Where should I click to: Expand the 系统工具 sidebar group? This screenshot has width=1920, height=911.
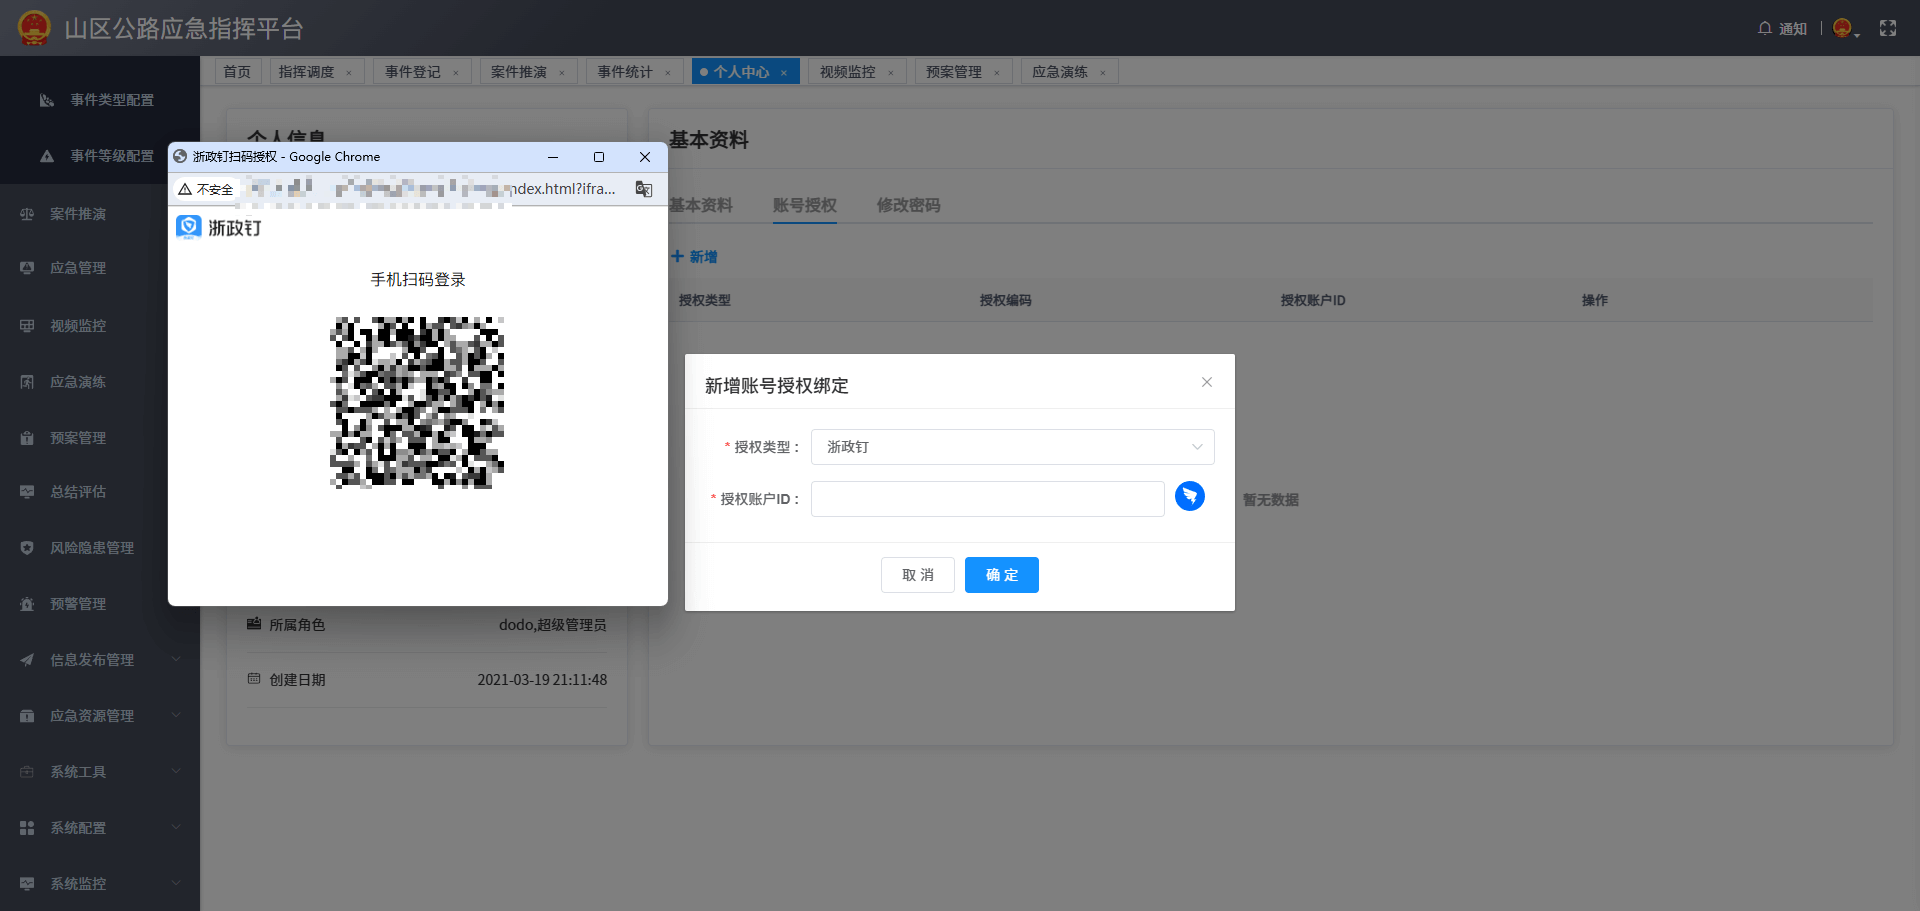(78, 771)
